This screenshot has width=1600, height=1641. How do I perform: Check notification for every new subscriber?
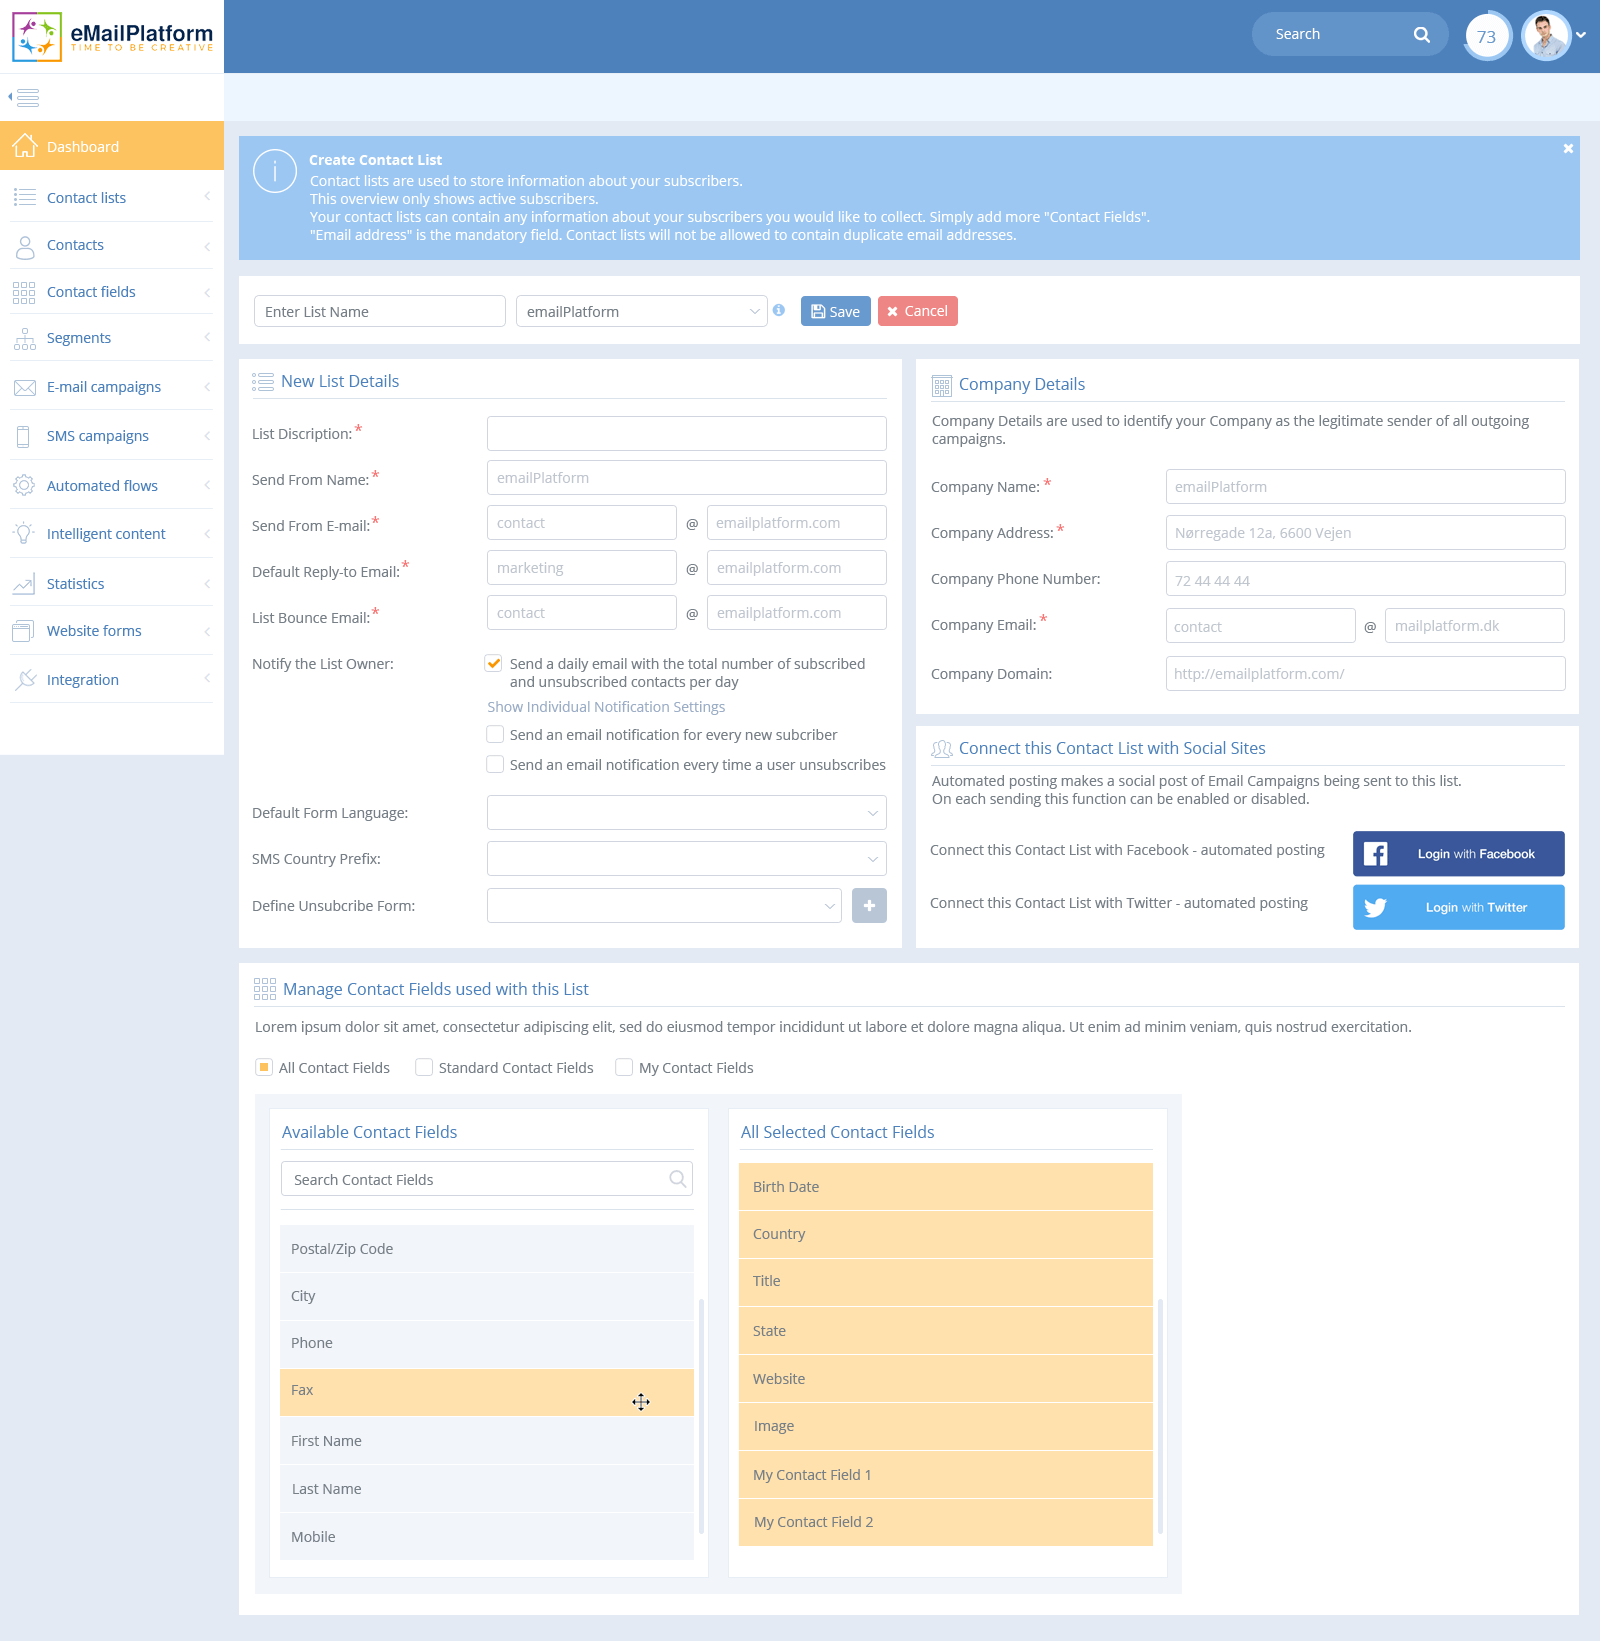495,734
